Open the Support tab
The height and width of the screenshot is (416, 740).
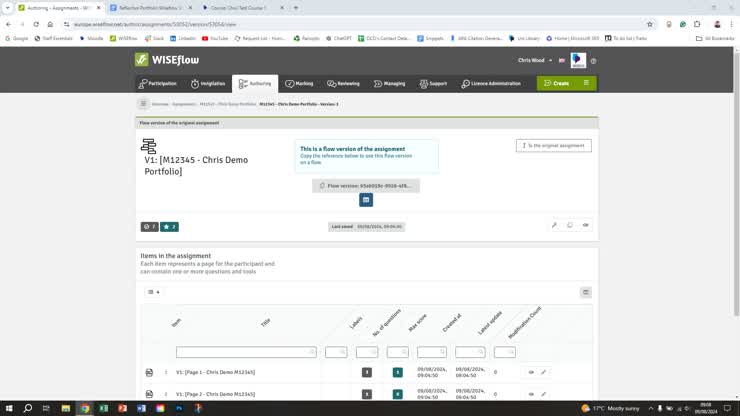(433, 84)
